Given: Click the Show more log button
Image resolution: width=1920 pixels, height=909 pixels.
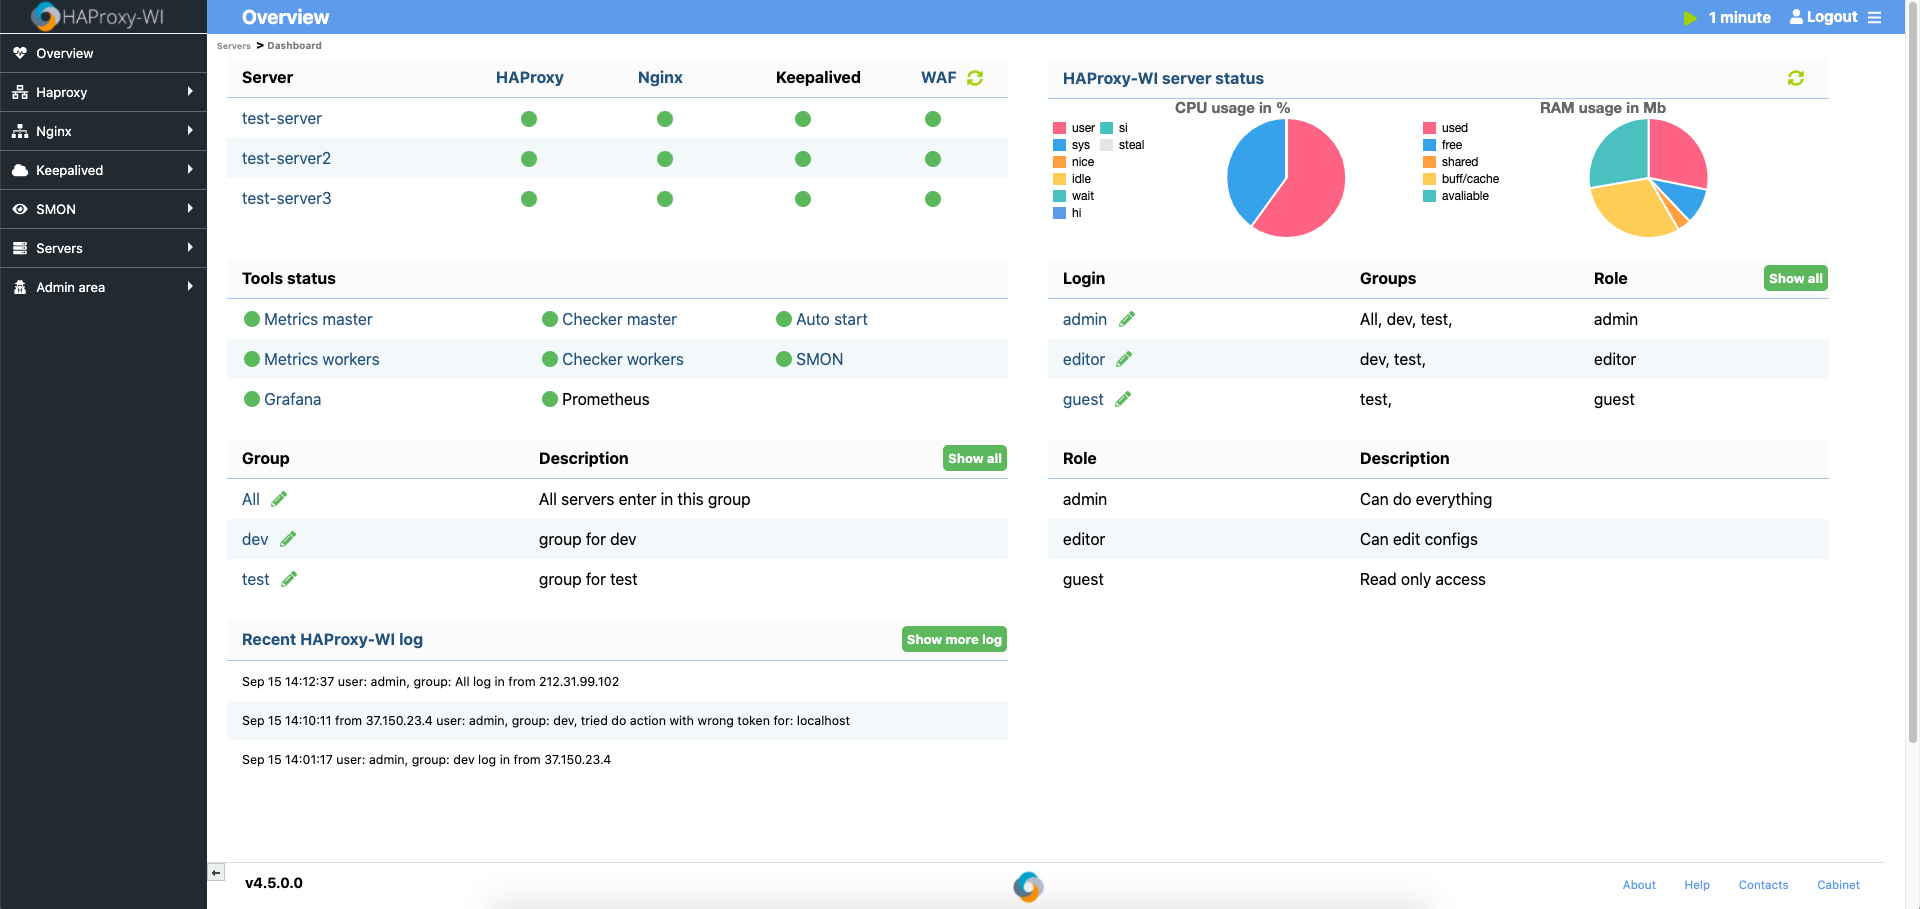Looking at the screenshot, I should (x=954, y=639).
